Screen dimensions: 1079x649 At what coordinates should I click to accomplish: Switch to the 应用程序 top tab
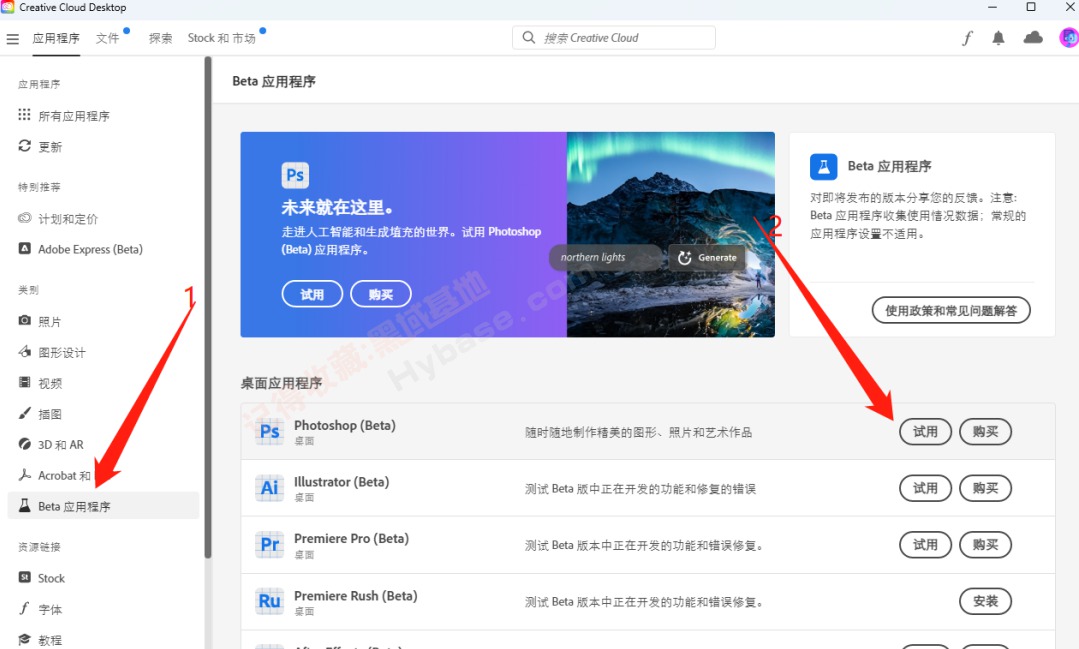[56, 39]
